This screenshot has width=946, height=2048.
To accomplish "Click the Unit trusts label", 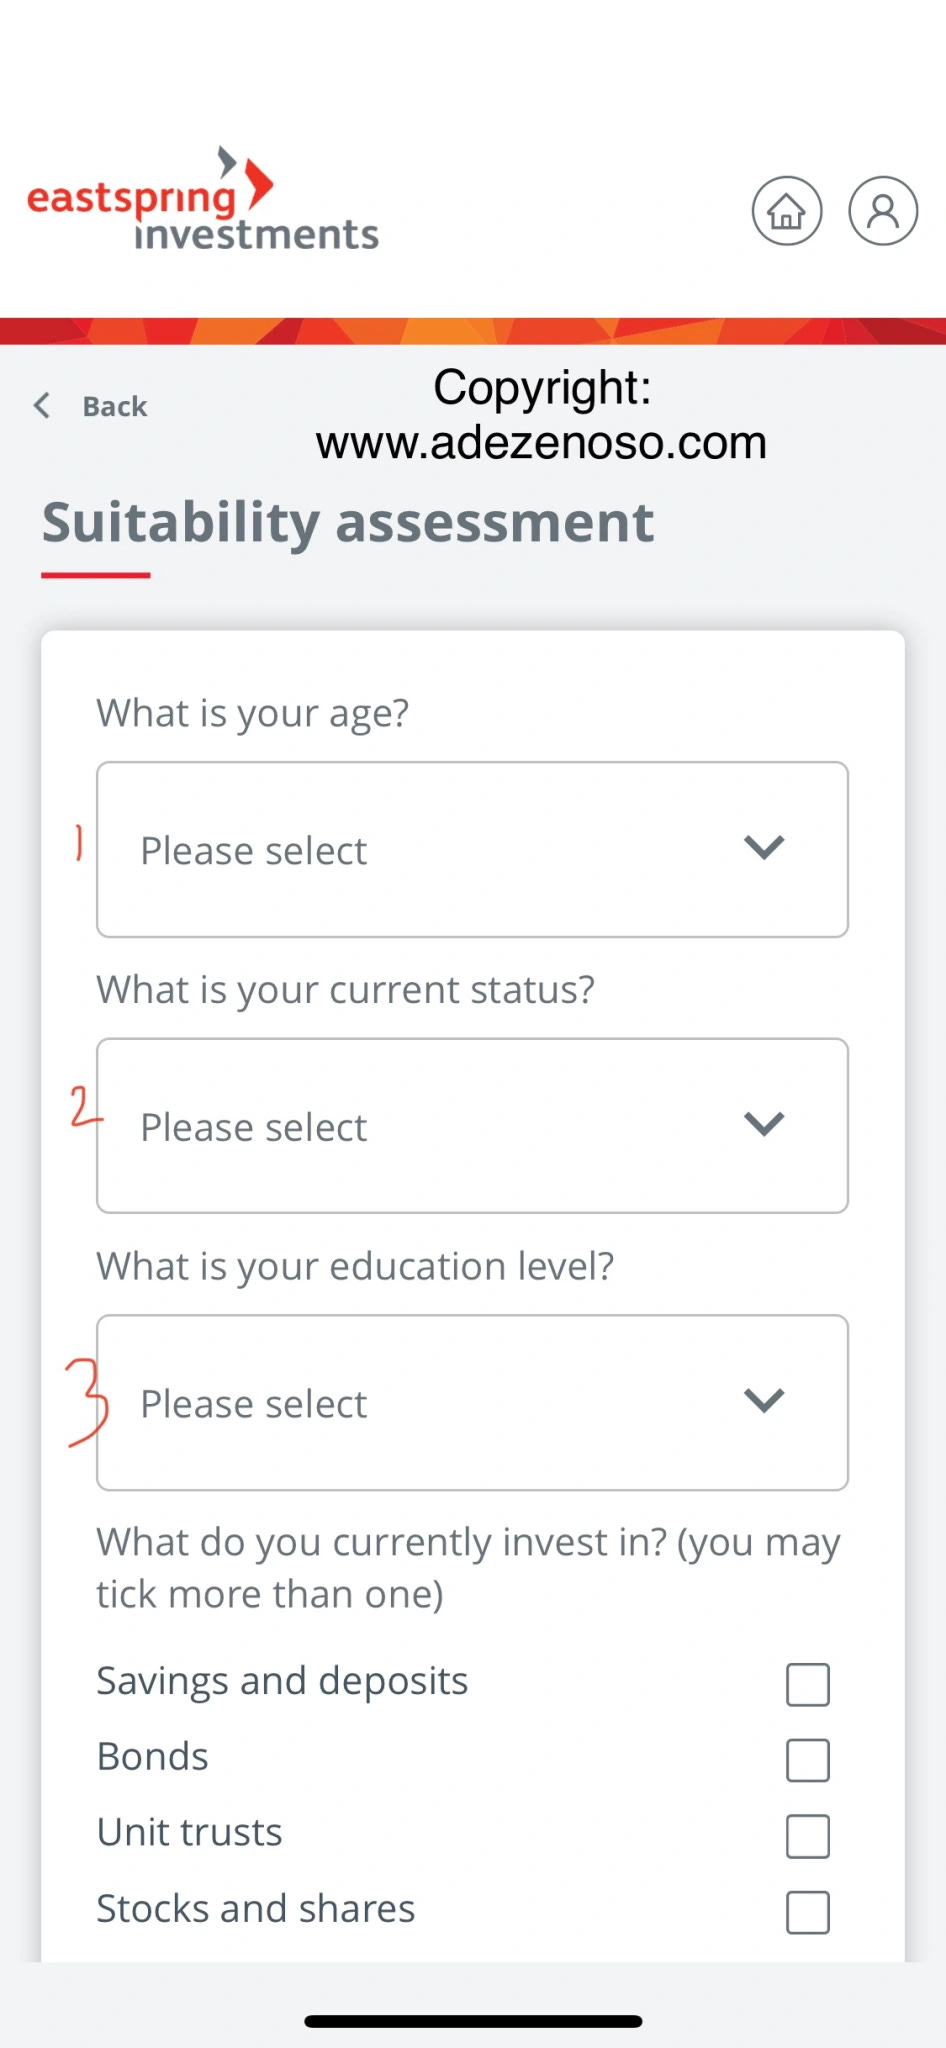I will click(190, 1833).
